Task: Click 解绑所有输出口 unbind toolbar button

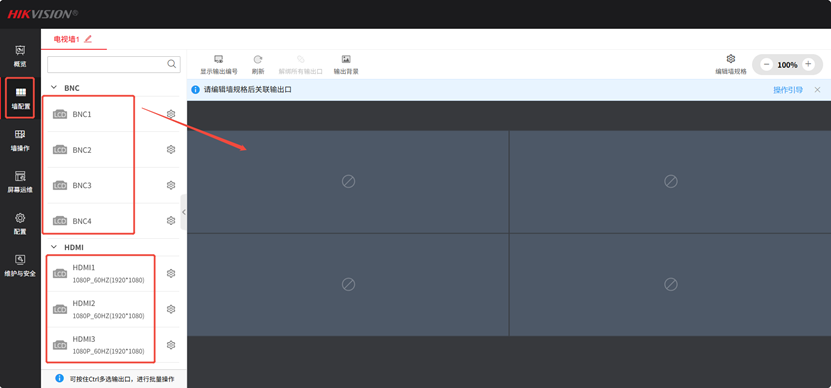Action: pos(300,65)
